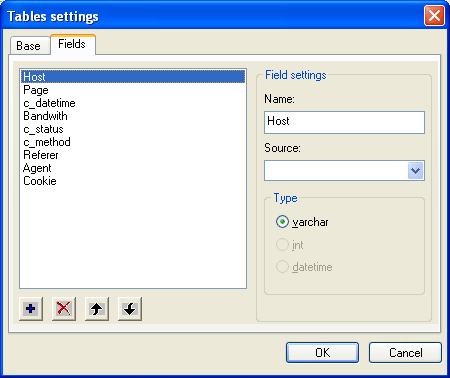Screen dimensions: 450x378
Task: Confirm with the OK button
Action: pos(322,352)
